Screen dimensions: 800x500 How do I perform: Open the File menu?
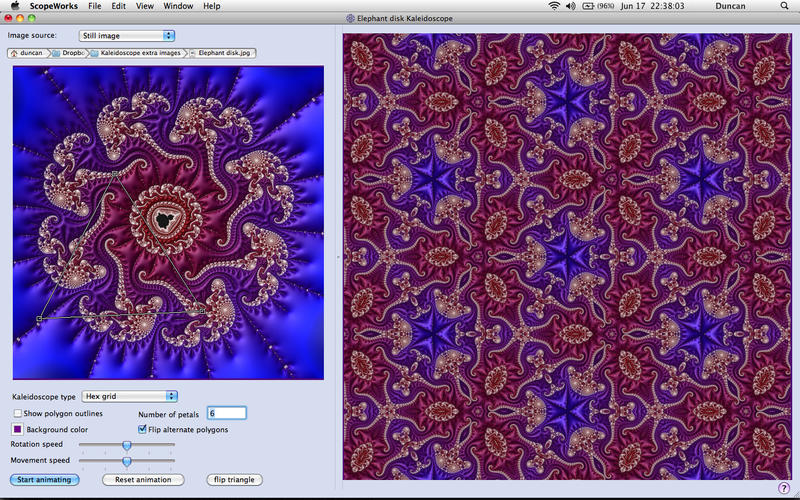click(94, 6)
